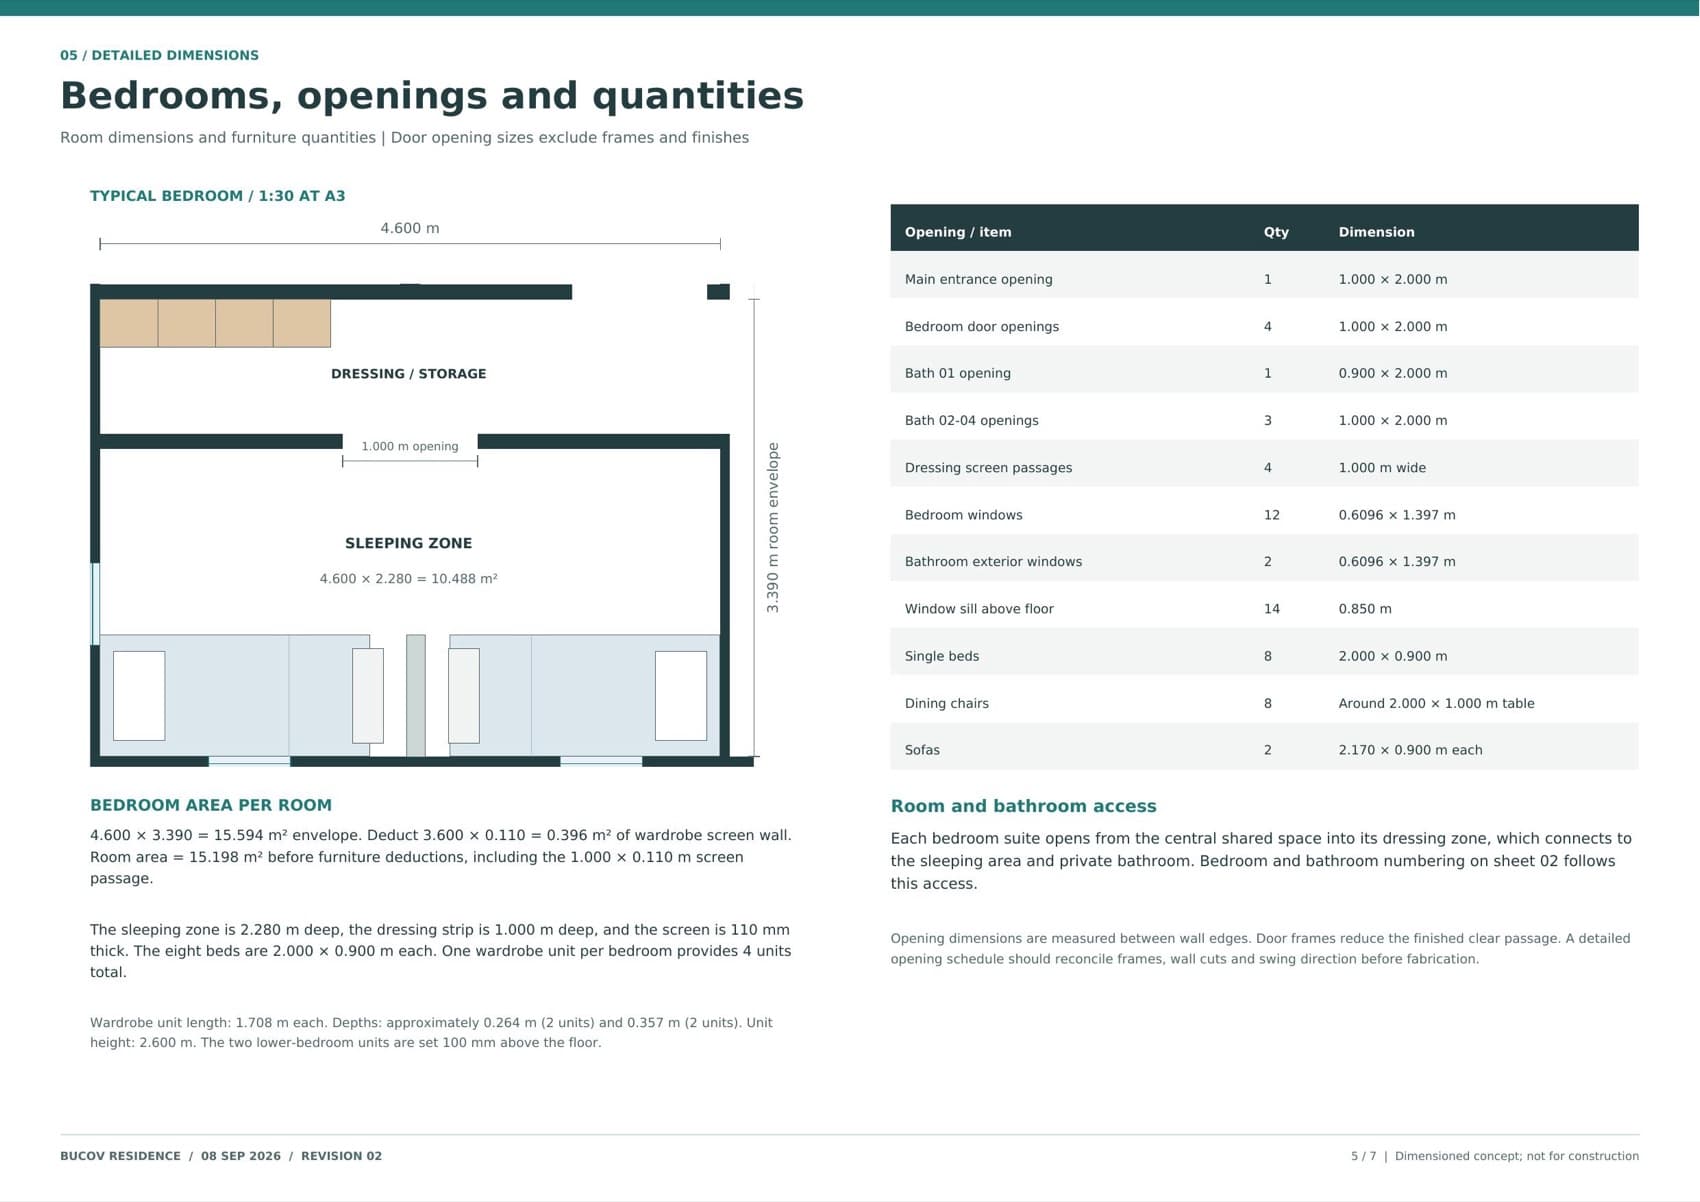
Task: Click '08 SEP 2026' footer date
Action: click(x=241, y=1156)
